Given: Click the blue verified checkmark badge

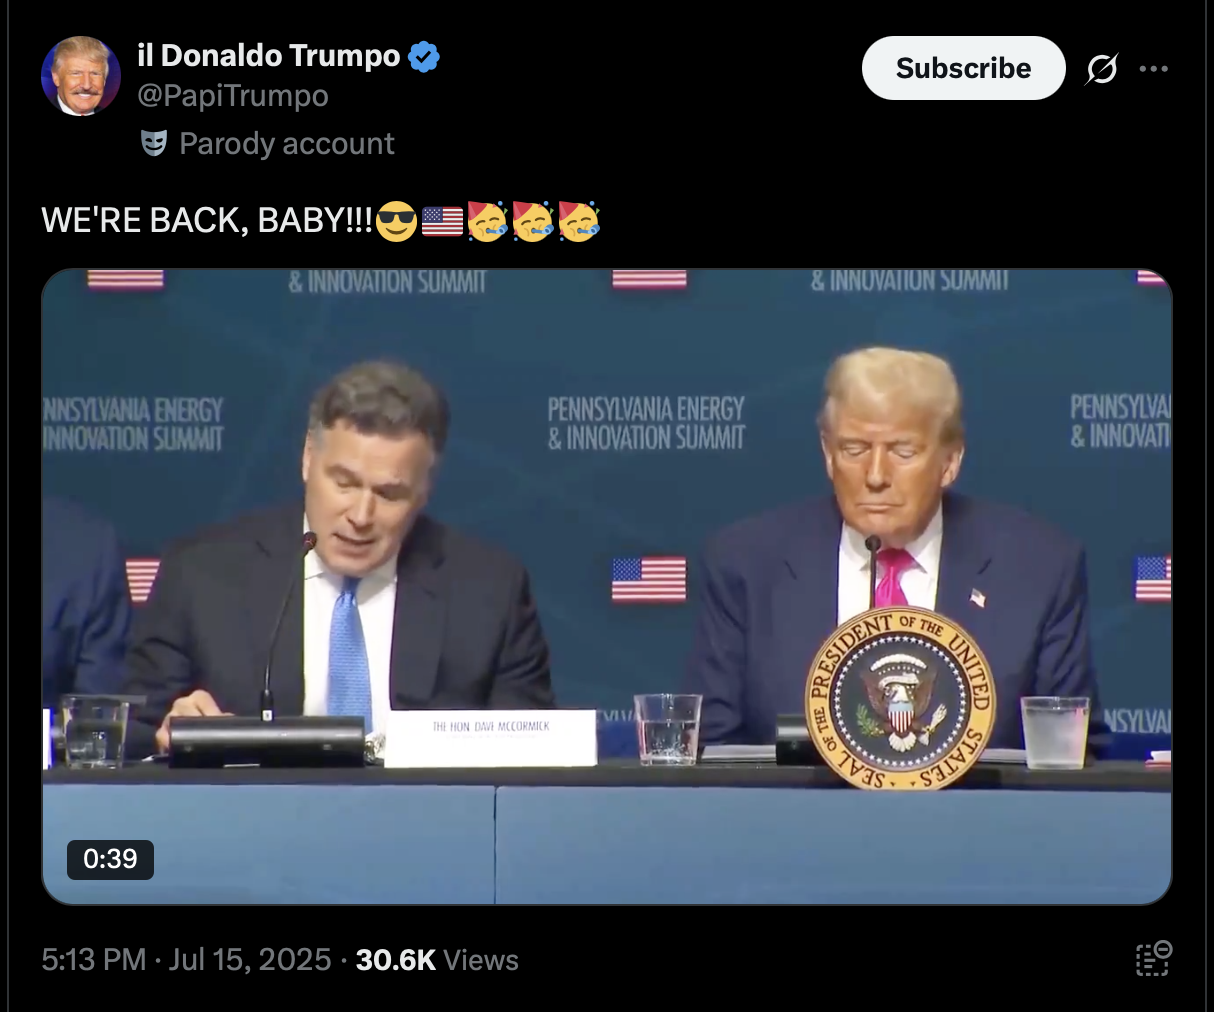Looking at the screenshot, I should (x=425, y=57).
